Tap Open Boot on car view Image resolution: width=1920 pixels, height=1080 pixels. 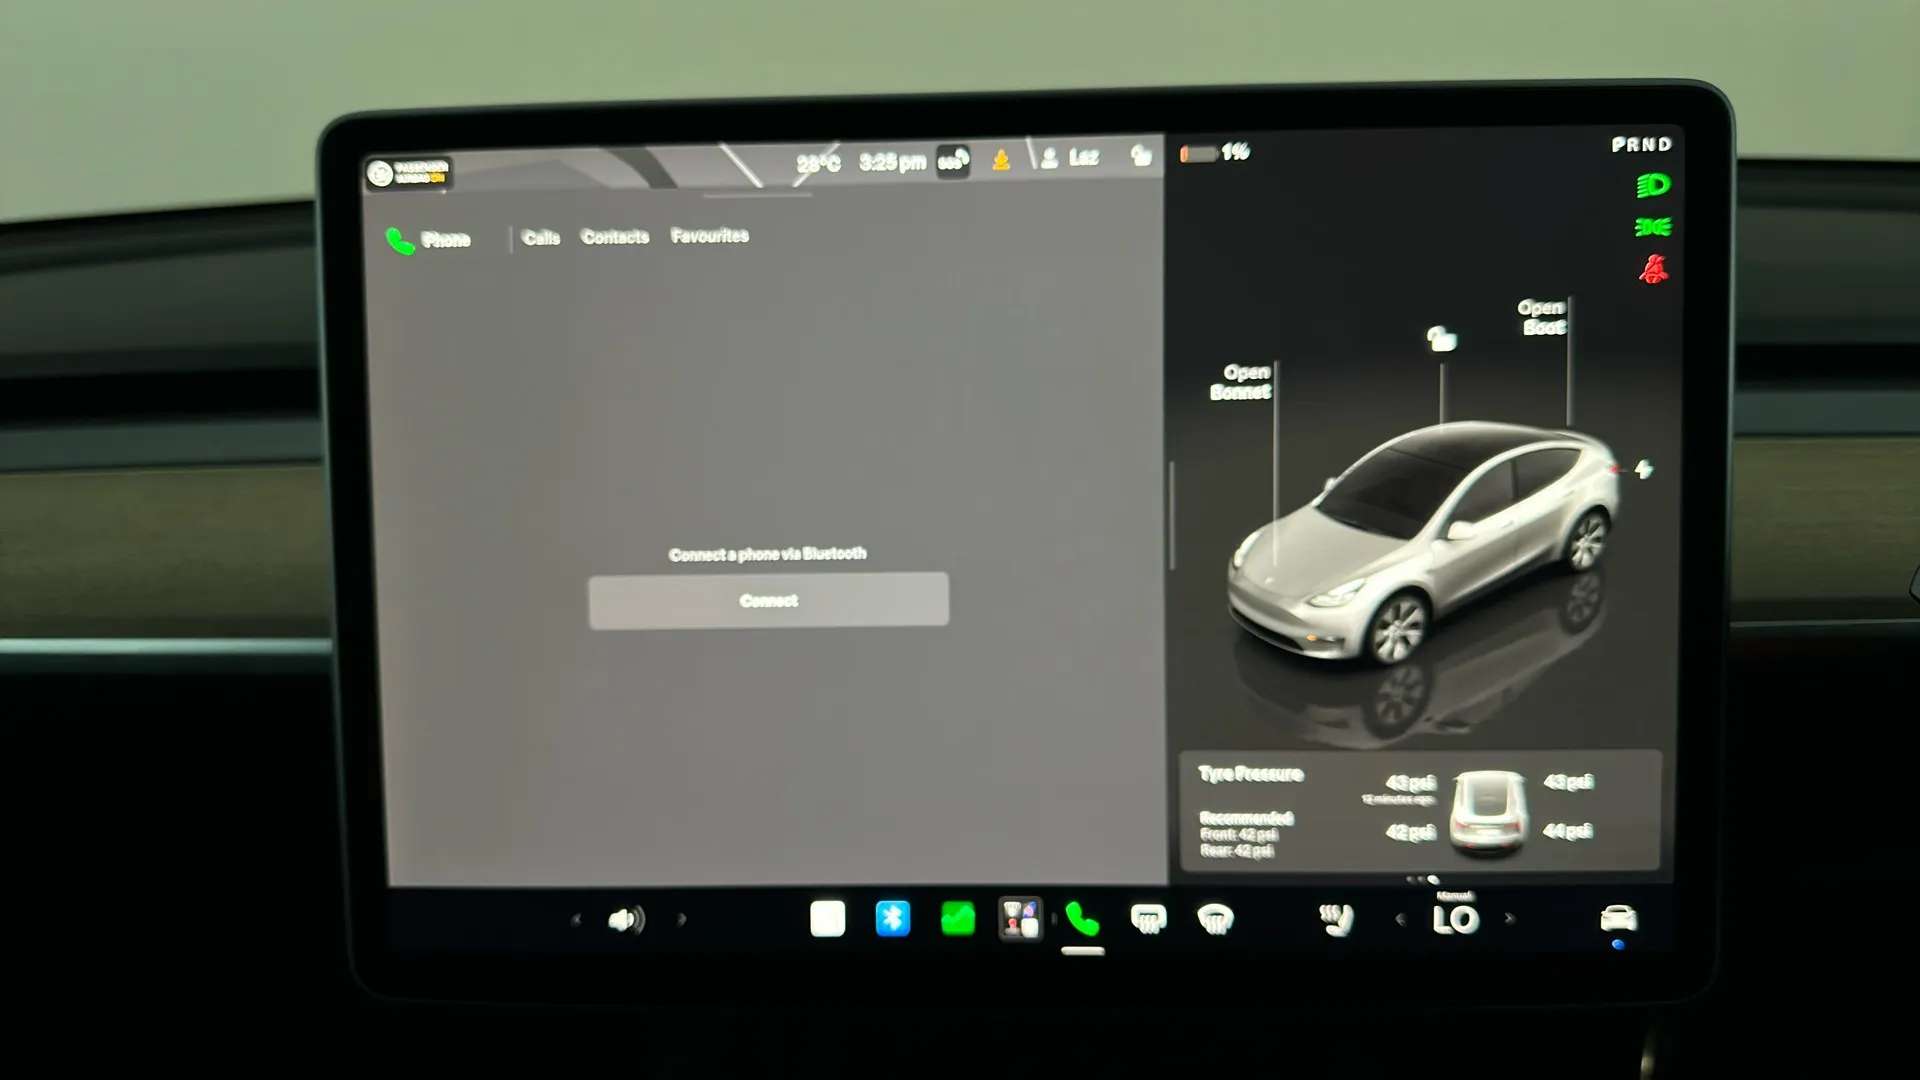coord(1542,317)
